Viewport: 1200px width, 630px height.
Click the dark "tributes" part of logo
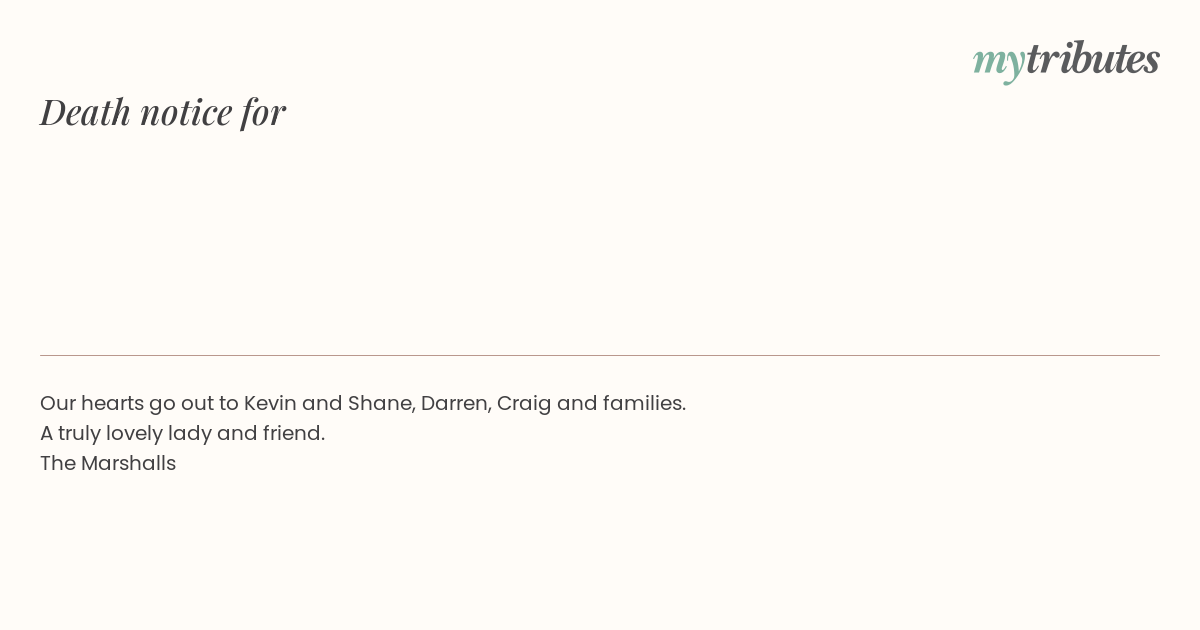[1092, 58]
